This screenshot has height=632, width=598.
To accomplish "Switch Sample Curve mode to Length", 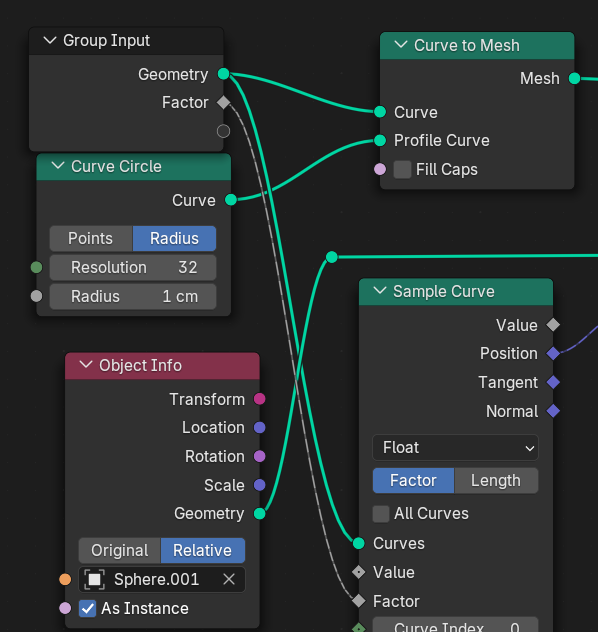I will (x=496, y=480).
